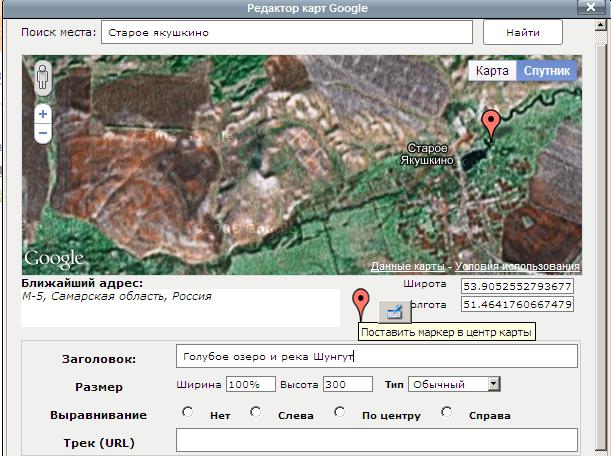Screen dimensions: 611x459
Task: Click the place-marker-at-map-center button icon
Action: point(394,310)
